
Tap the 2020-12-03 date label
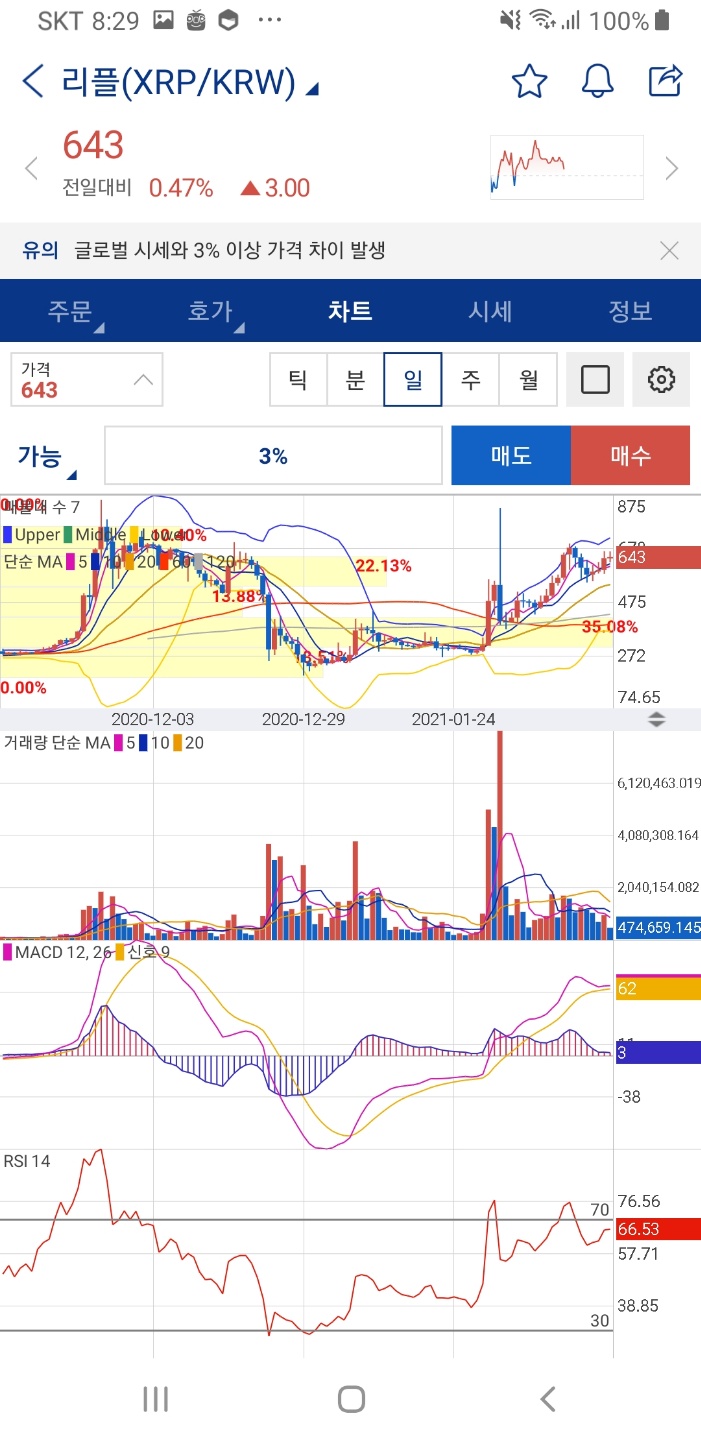[x=153, y=719]
